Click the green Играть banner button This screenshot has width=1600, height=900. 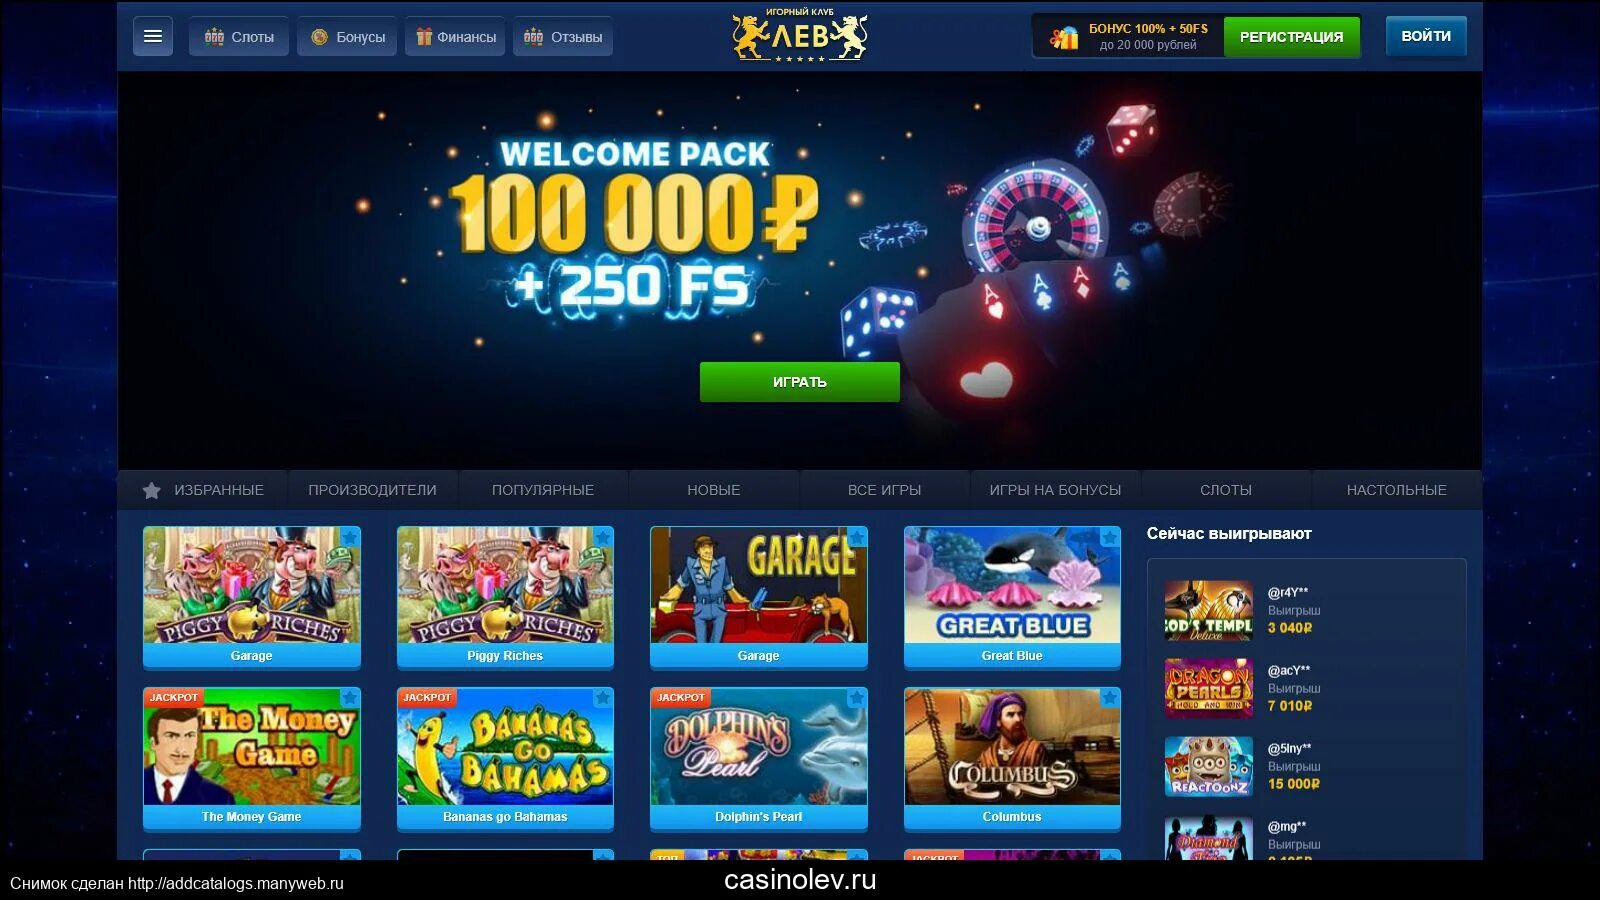point(800,382)
